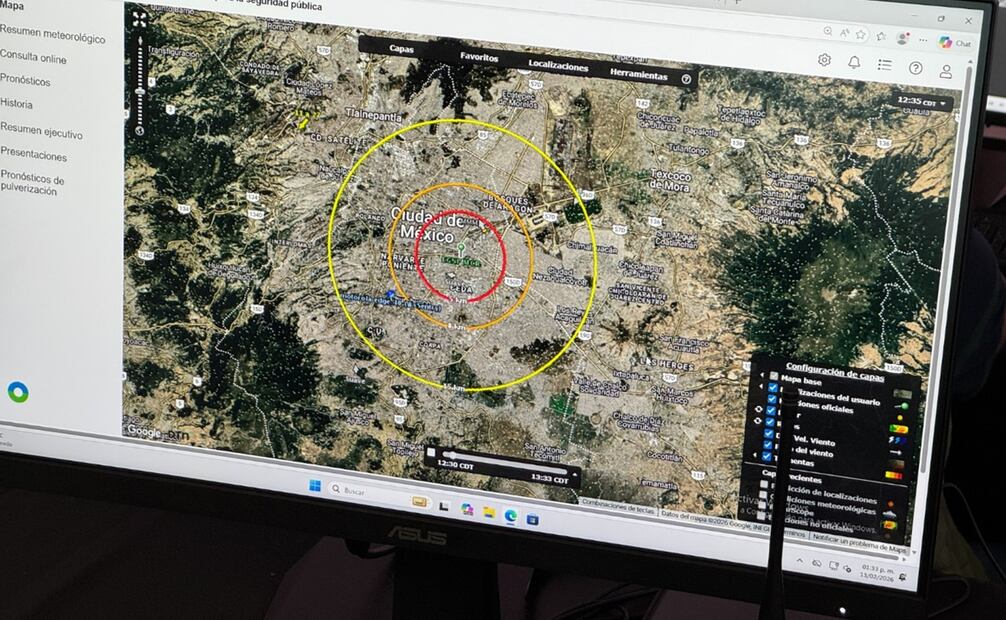Collapse the Mapa base layer group arrow
The width and height of the screenshot is (1006, 620).
tap(759, 376)
